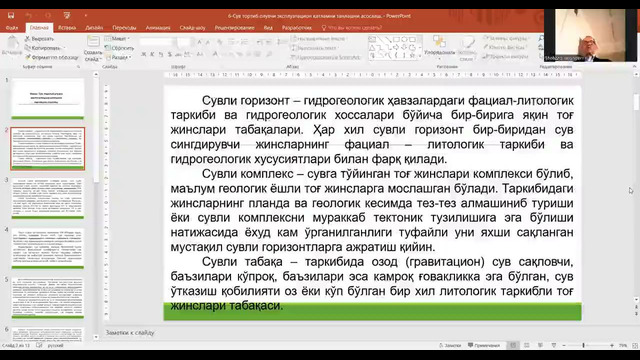Image resolution: width=640 pixels, height=360 pixels.
Task: Open Заливка фигуры shape fill
Action: point(505,38)
